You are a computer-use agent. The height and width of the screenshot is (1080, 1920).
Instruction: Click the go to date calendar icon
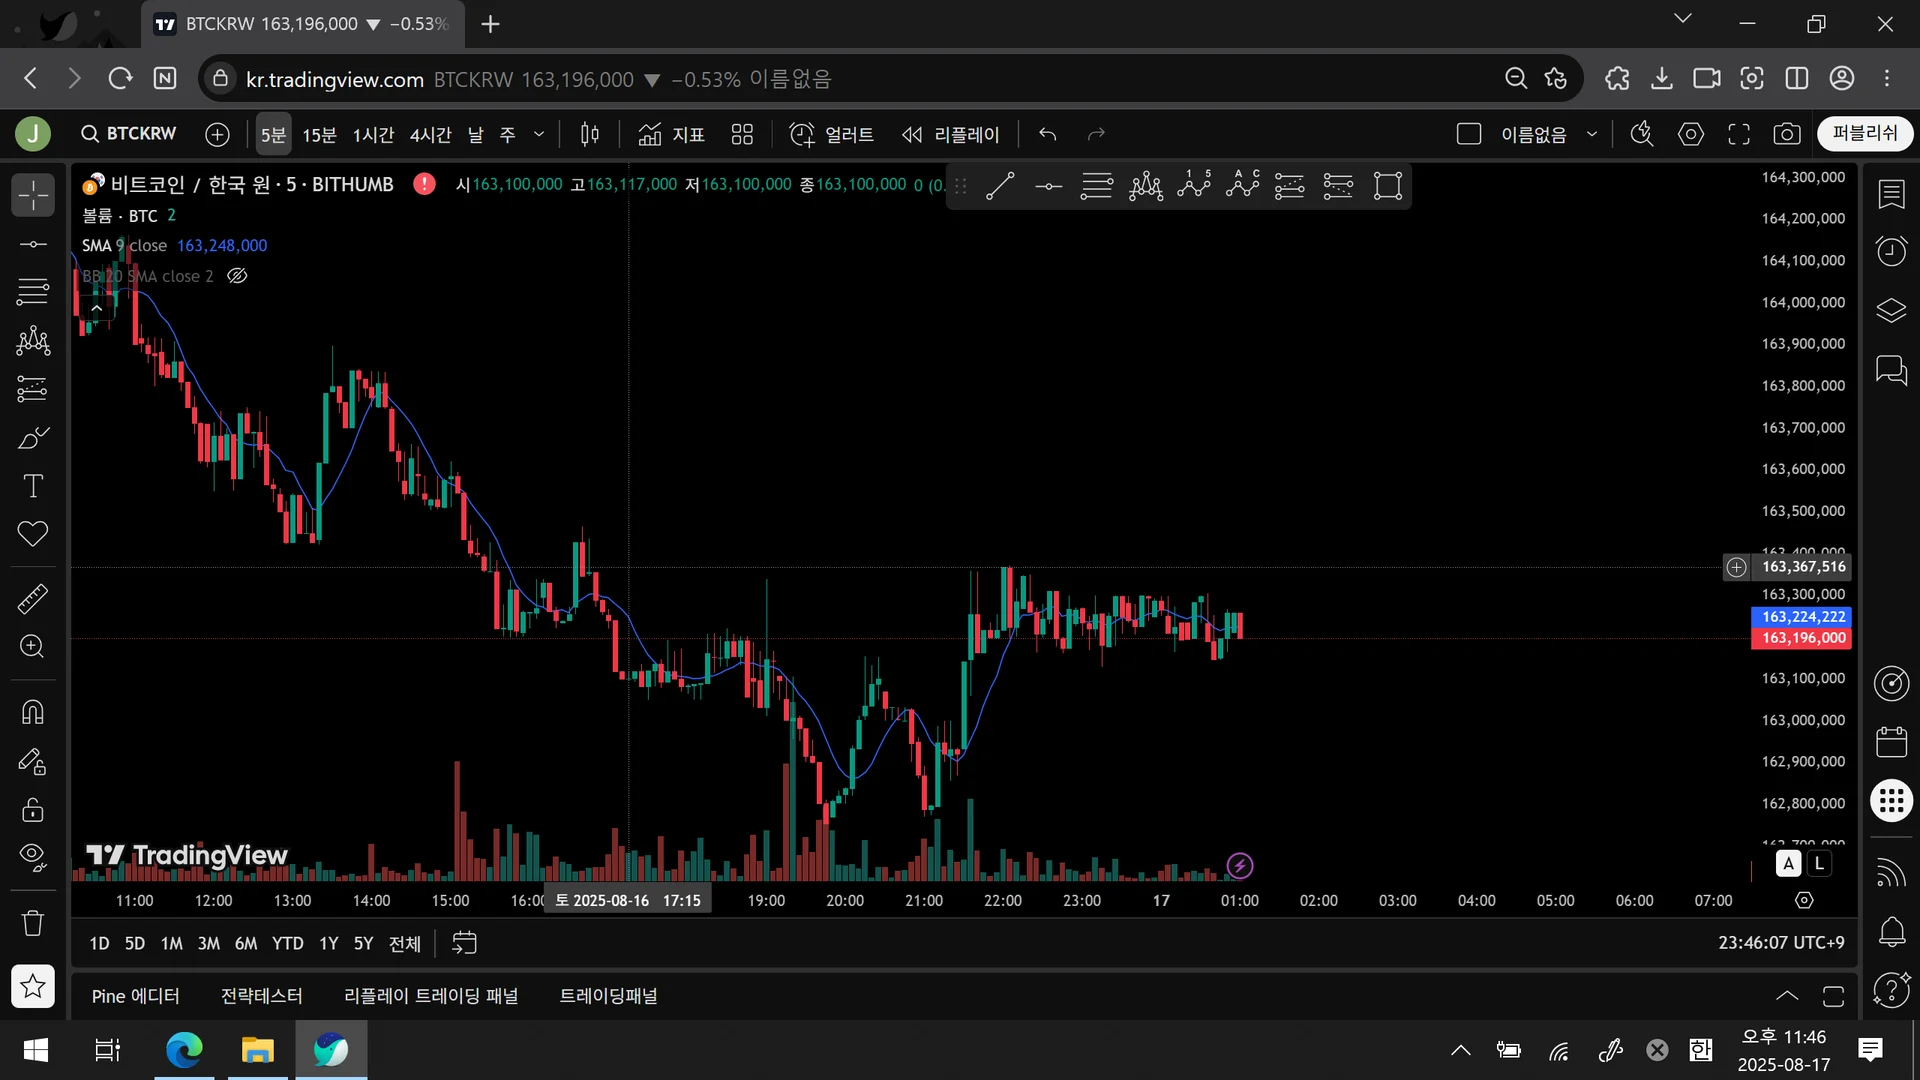pyautogui.click(x=464, y=943)
